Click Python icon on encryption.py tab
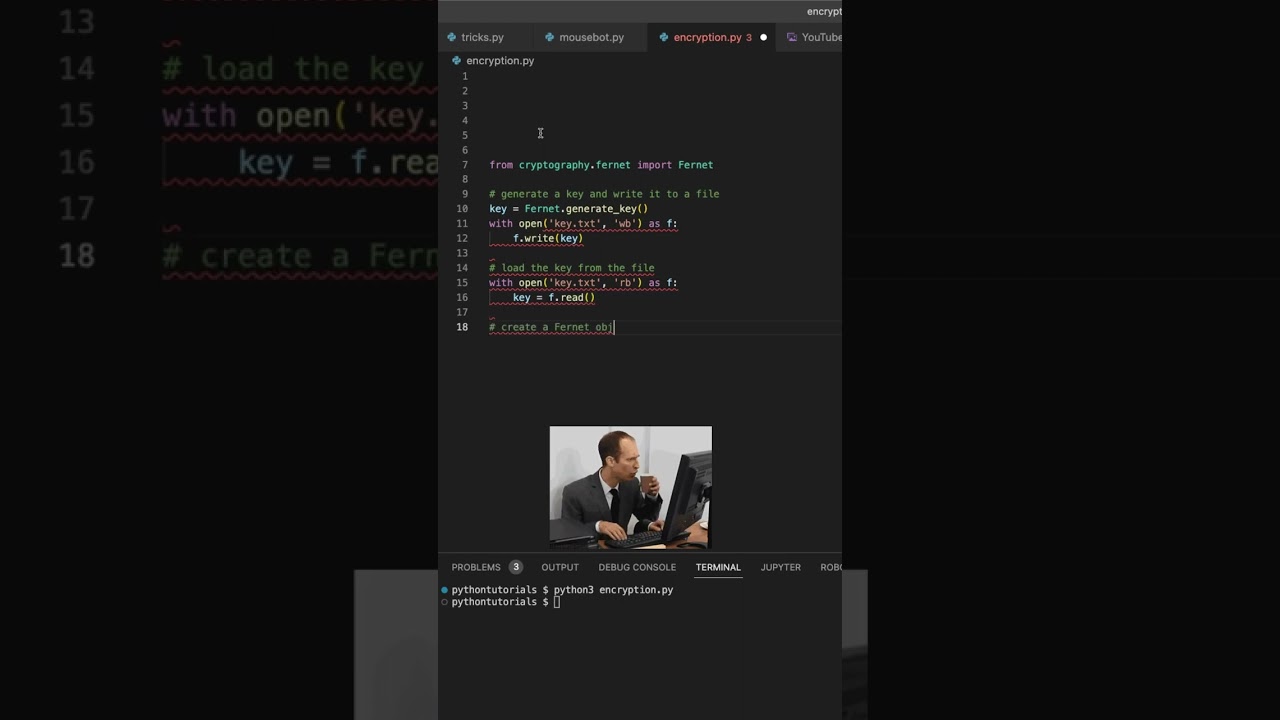This screenshot has width=1280, height=720. (664, 37)
